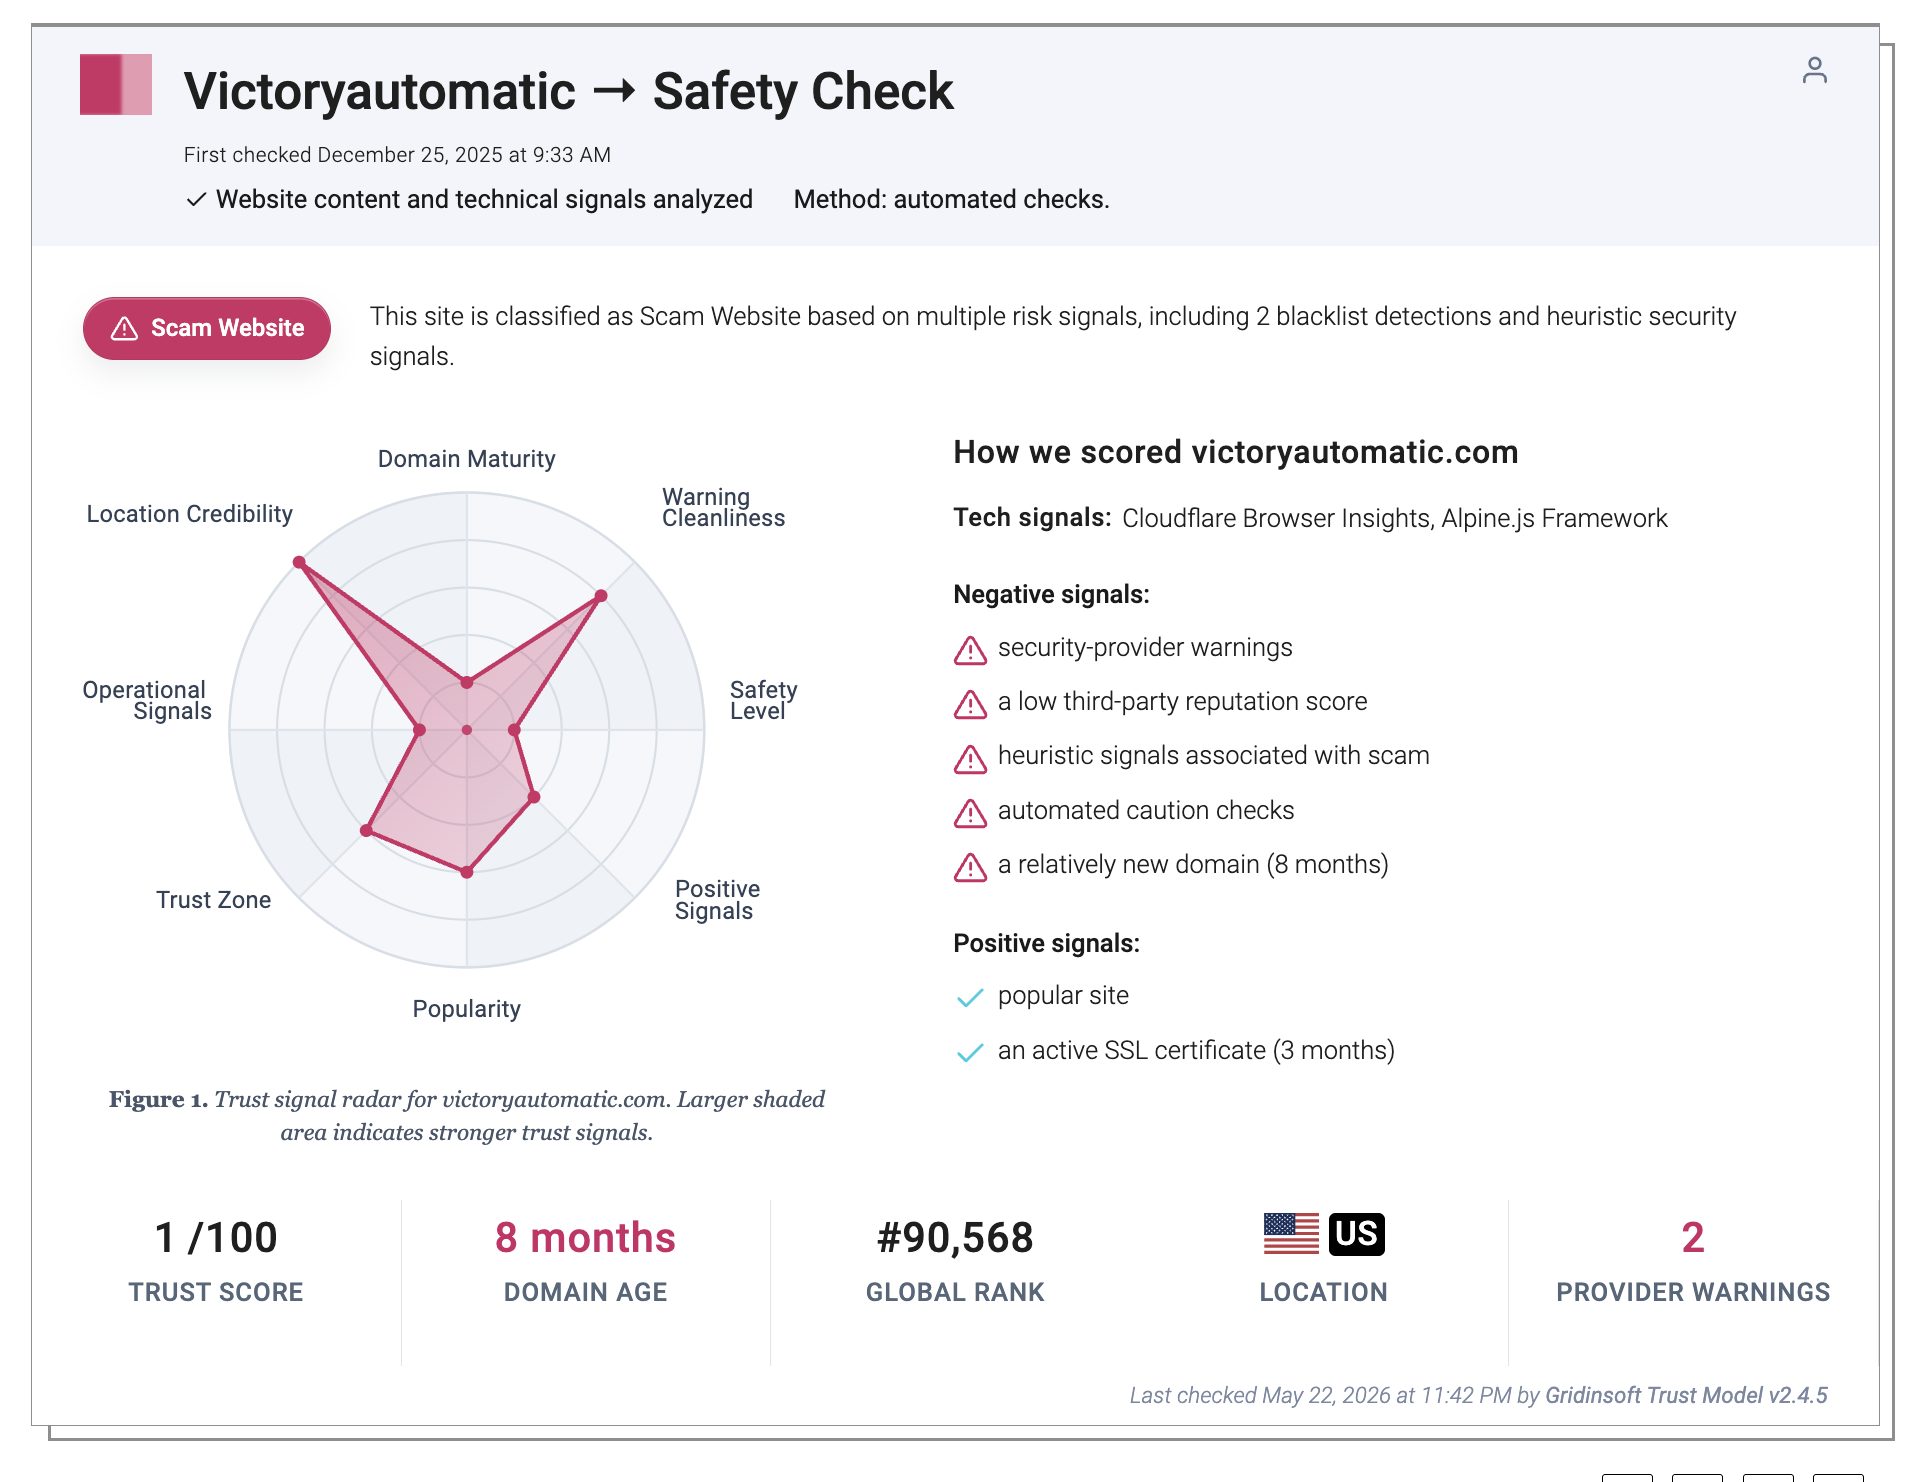Click warning icon beside security-provider warnings
1918x1482 pixels.
pyautogui.click(x=970, y=650)
